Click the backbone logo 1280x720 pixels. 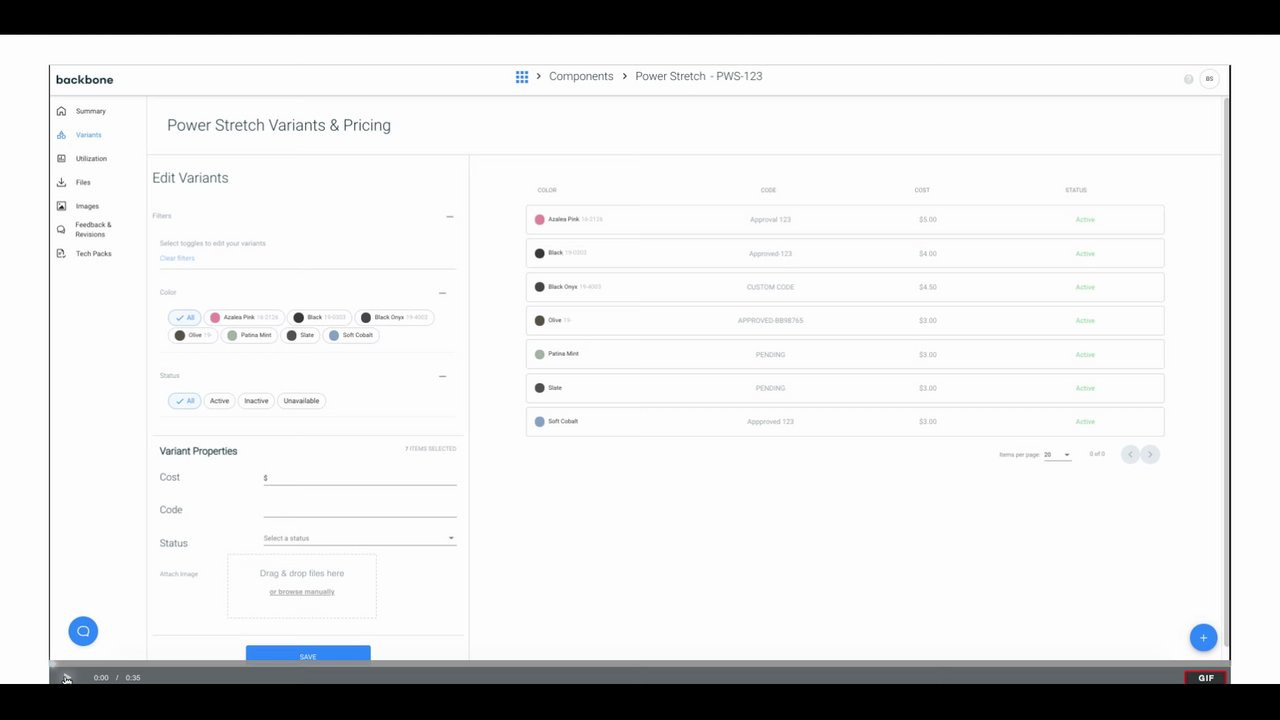tap(84, 80)
